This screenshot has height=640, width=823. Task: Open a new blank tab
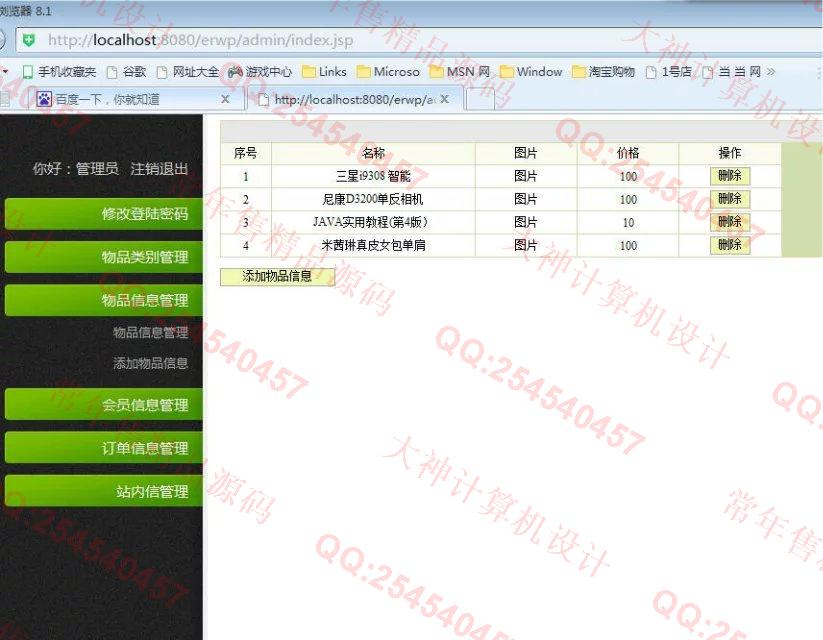480,99
